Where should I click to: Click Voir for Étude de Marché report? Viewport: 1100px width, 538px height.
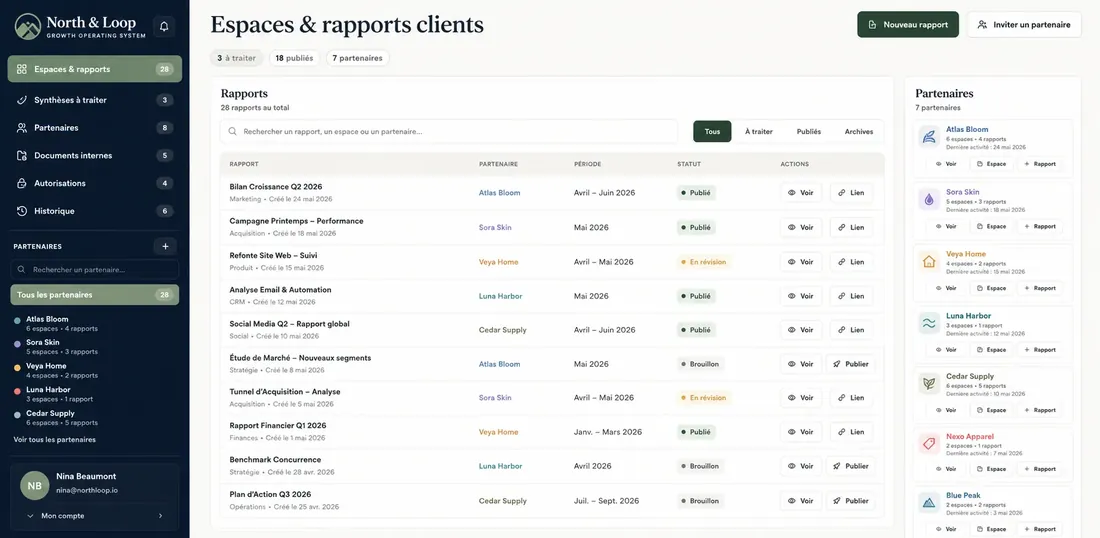[x=800, y=364]
